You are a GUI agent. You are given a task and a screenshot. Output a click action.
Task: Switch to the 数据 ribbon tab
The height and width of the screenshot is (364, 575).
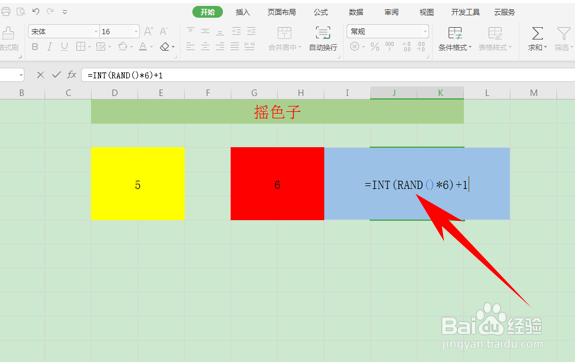[356, 12]
